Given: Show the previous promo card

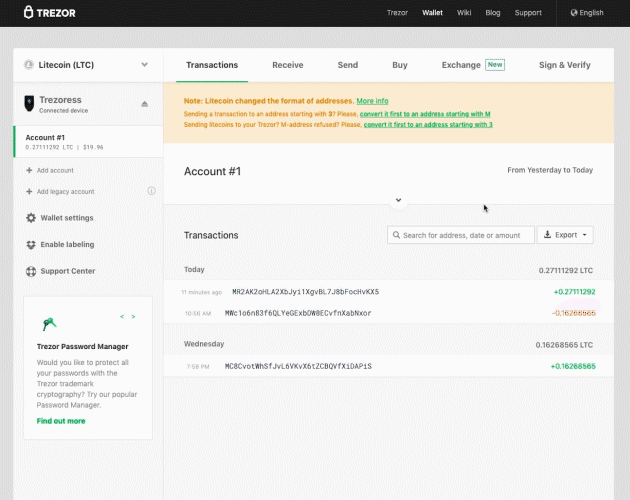Looking at the screenshot, I should pos(122,317).
